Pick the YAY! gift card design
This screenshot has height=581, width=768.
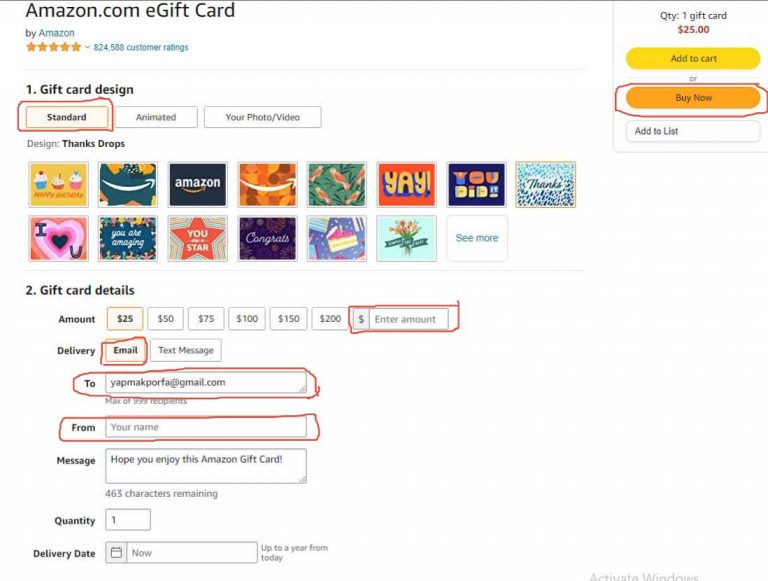coord(406,184)
